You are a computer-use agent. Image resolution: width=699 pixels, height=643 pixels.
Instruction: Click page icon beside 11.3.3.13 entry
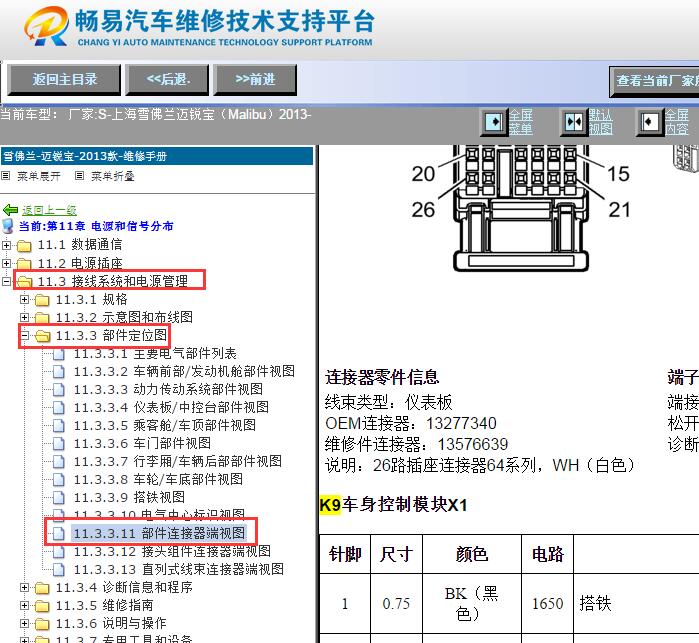(x=58, y=570)
